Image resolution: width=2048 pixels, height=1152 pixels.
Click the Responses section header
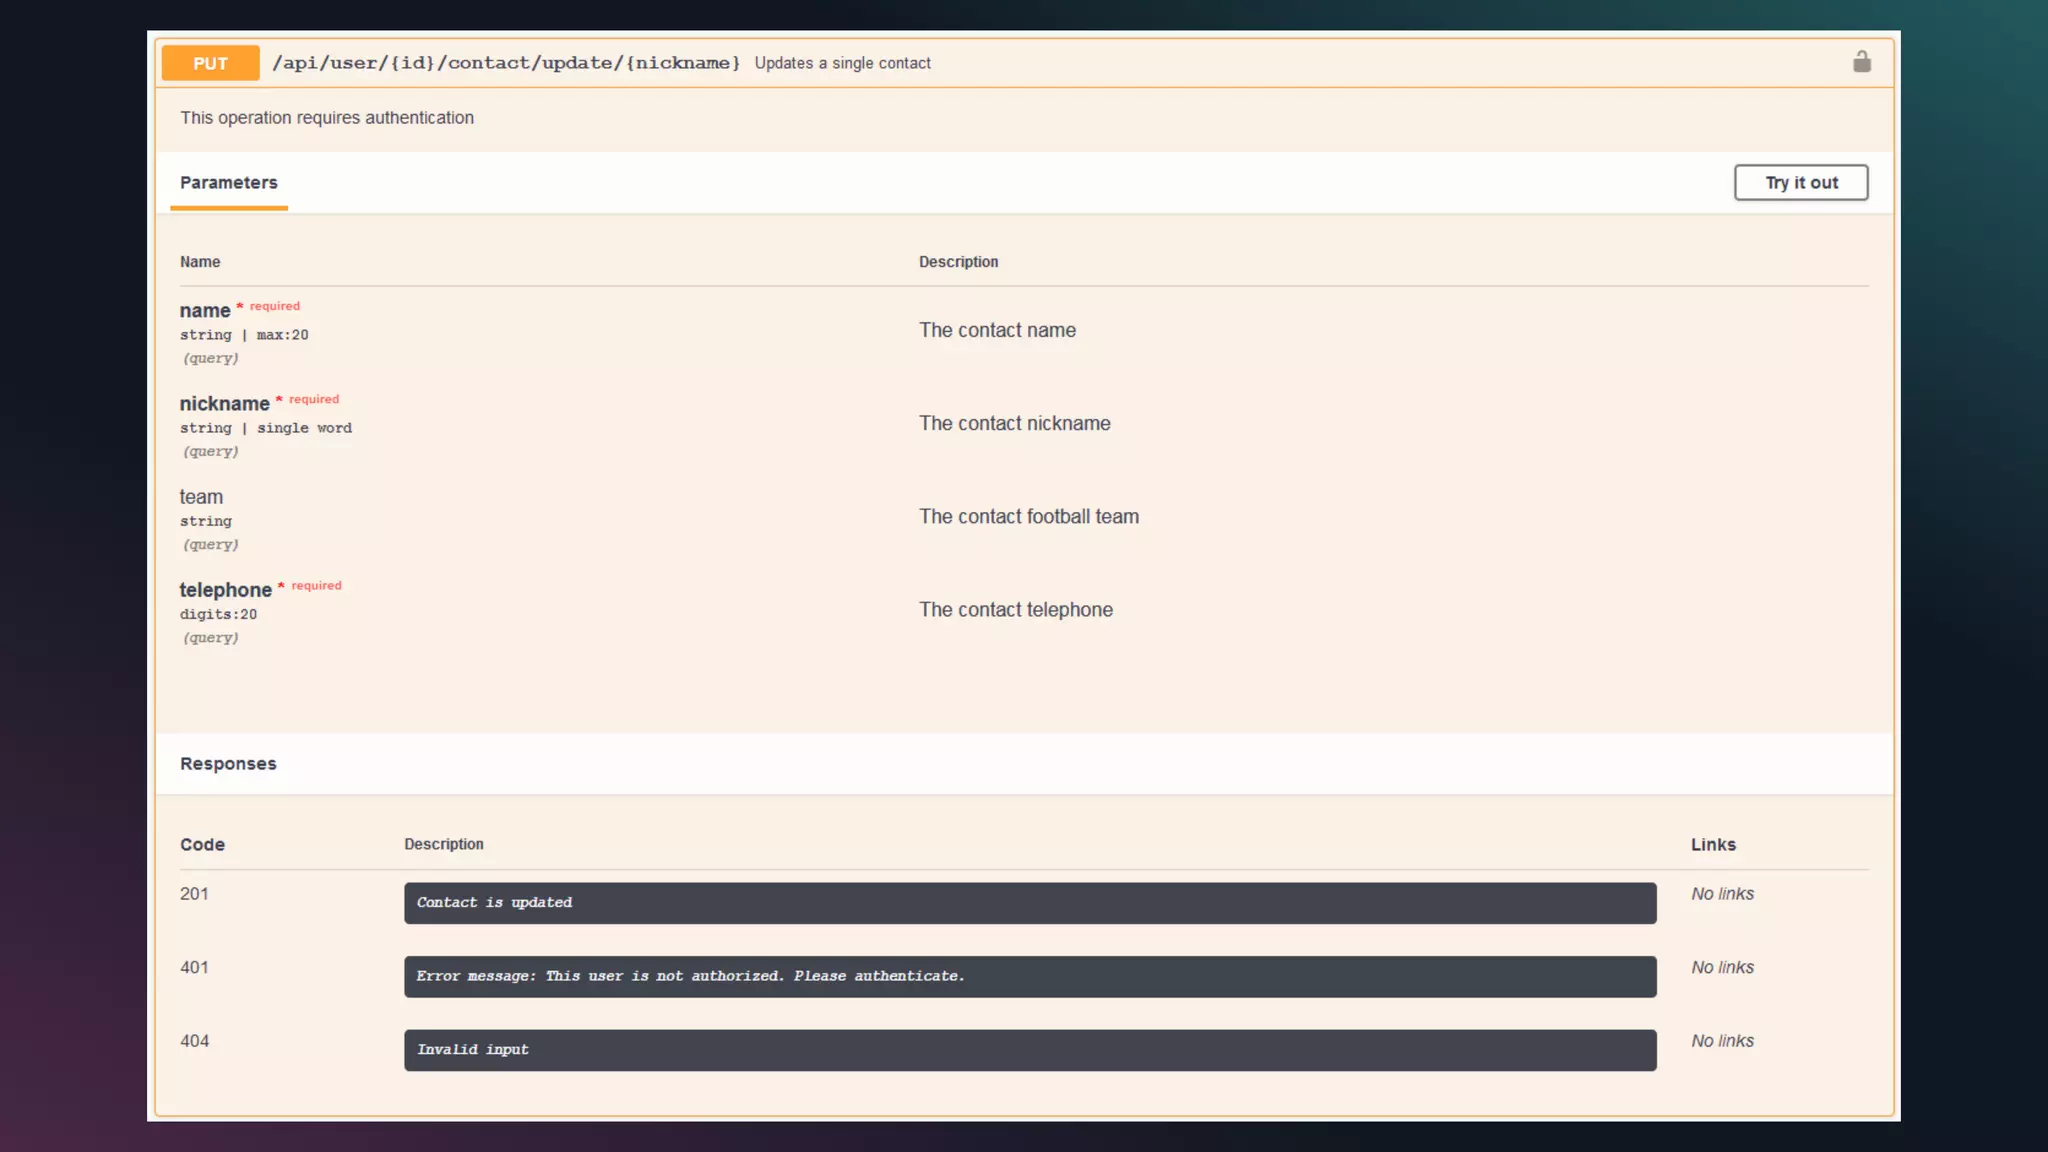tap(228, 764)
